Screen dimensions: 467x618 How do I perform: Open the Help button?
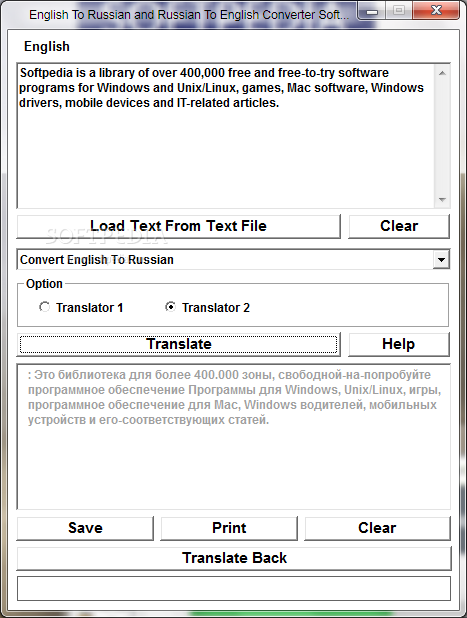[x=399, y=344]
